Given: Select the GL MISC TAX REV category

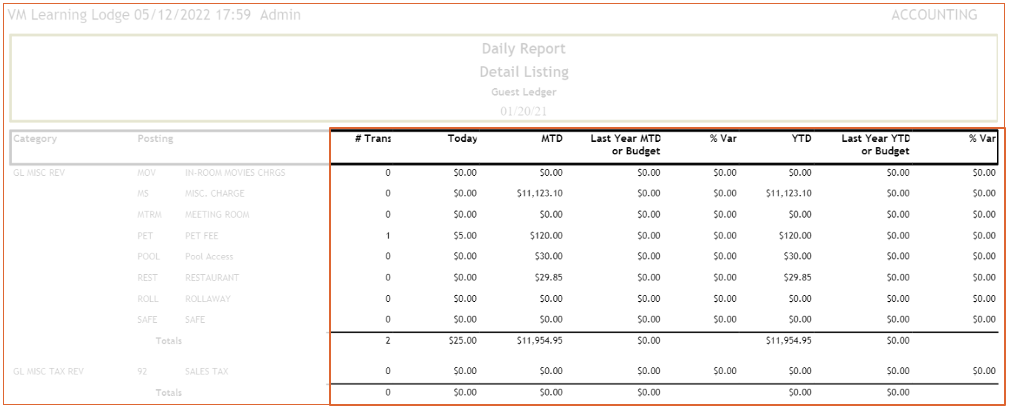Looking at the screenshot, I should click(x=48, y=372).
